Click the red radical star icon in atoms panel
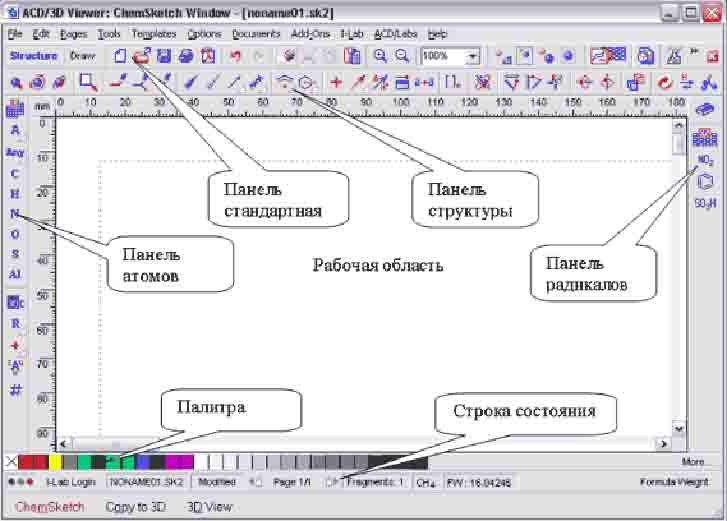The image size is (727, 521). tap(15, 346)
